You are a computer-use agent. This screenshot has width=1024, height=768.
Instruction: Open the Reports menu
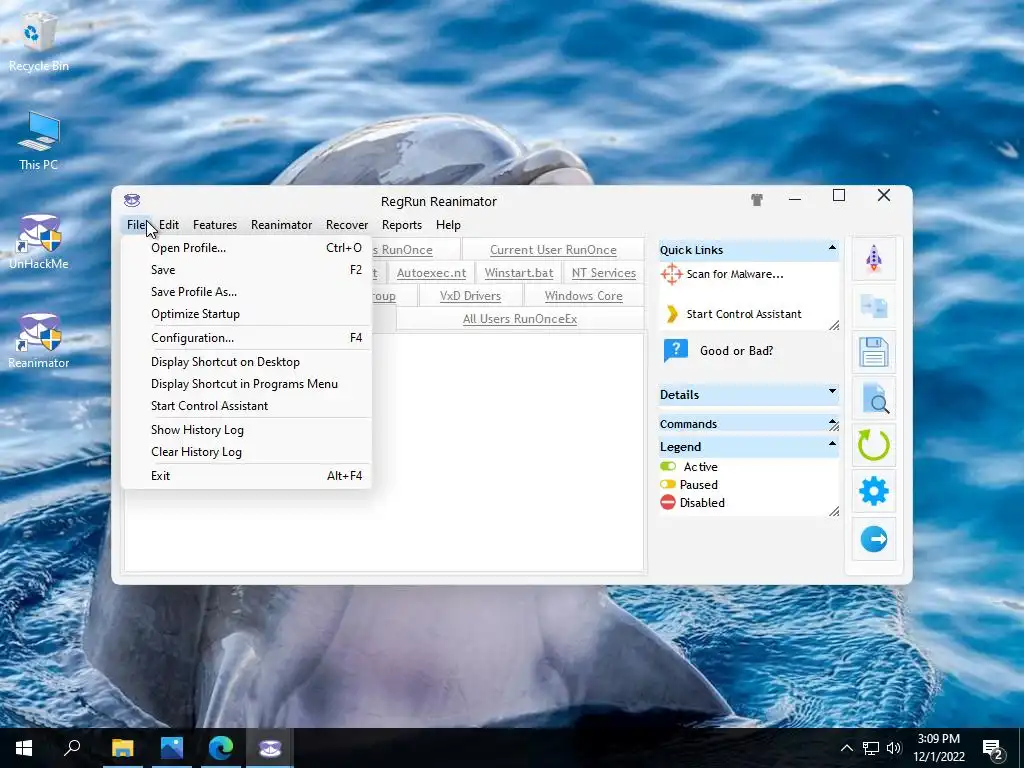[x=402, y=225]
